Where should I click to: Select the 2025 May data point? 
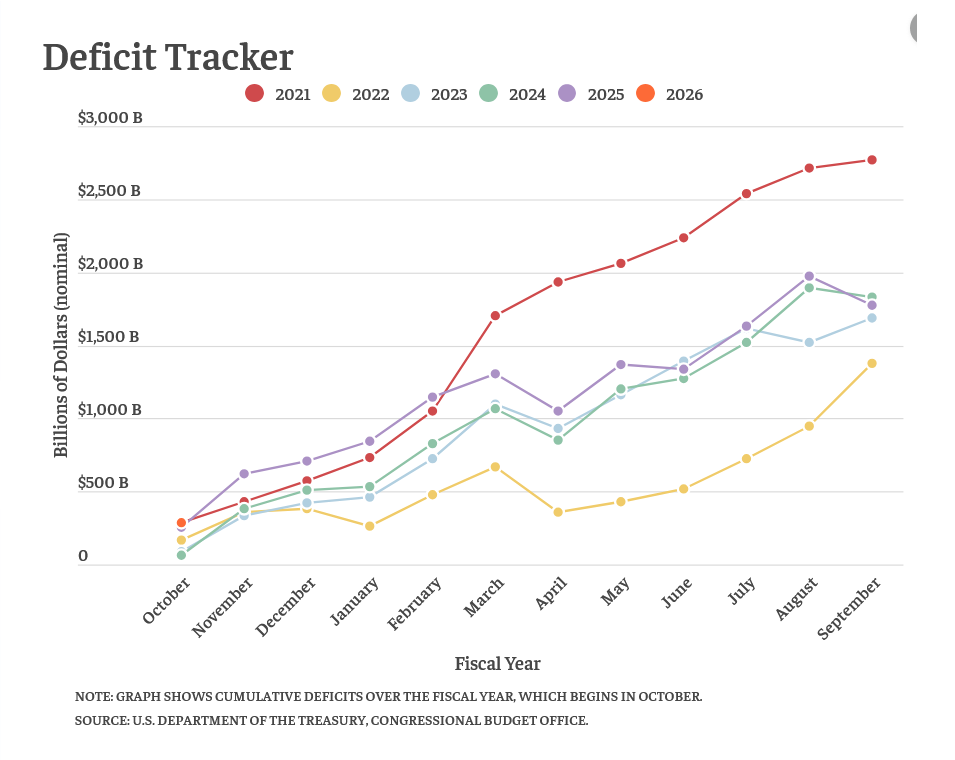[621, 365]
